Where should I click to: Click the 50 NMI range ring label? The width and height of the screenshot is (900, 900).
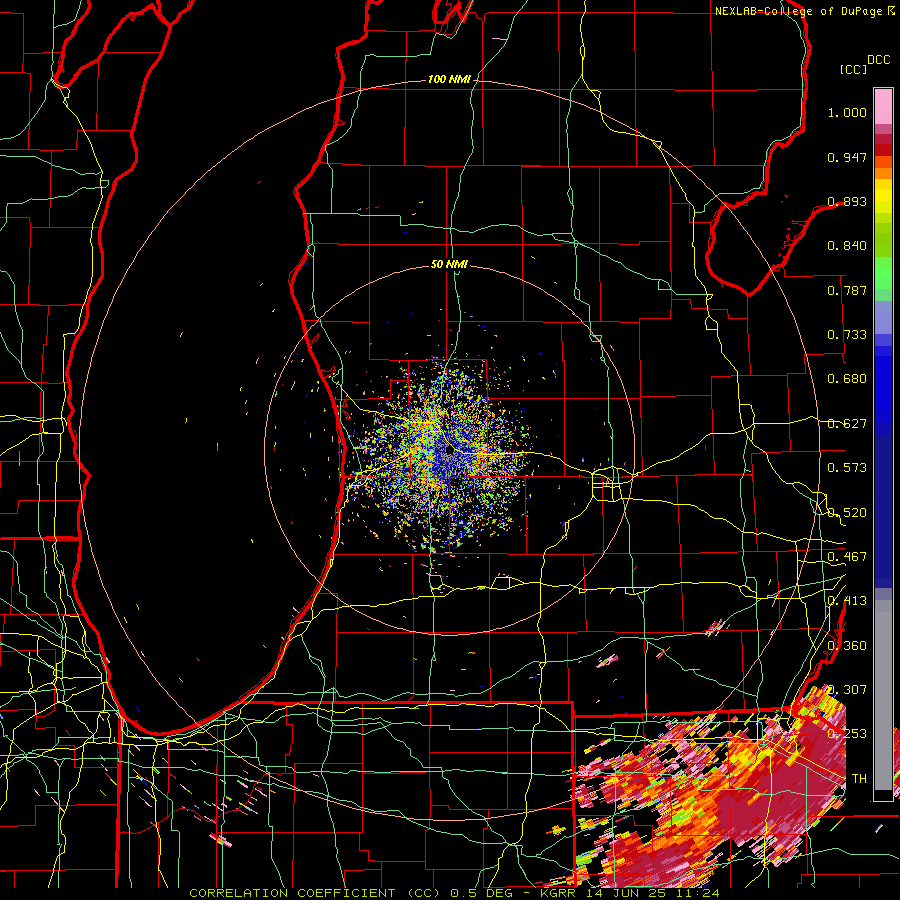pyautogui.click(x=449, y=265)
